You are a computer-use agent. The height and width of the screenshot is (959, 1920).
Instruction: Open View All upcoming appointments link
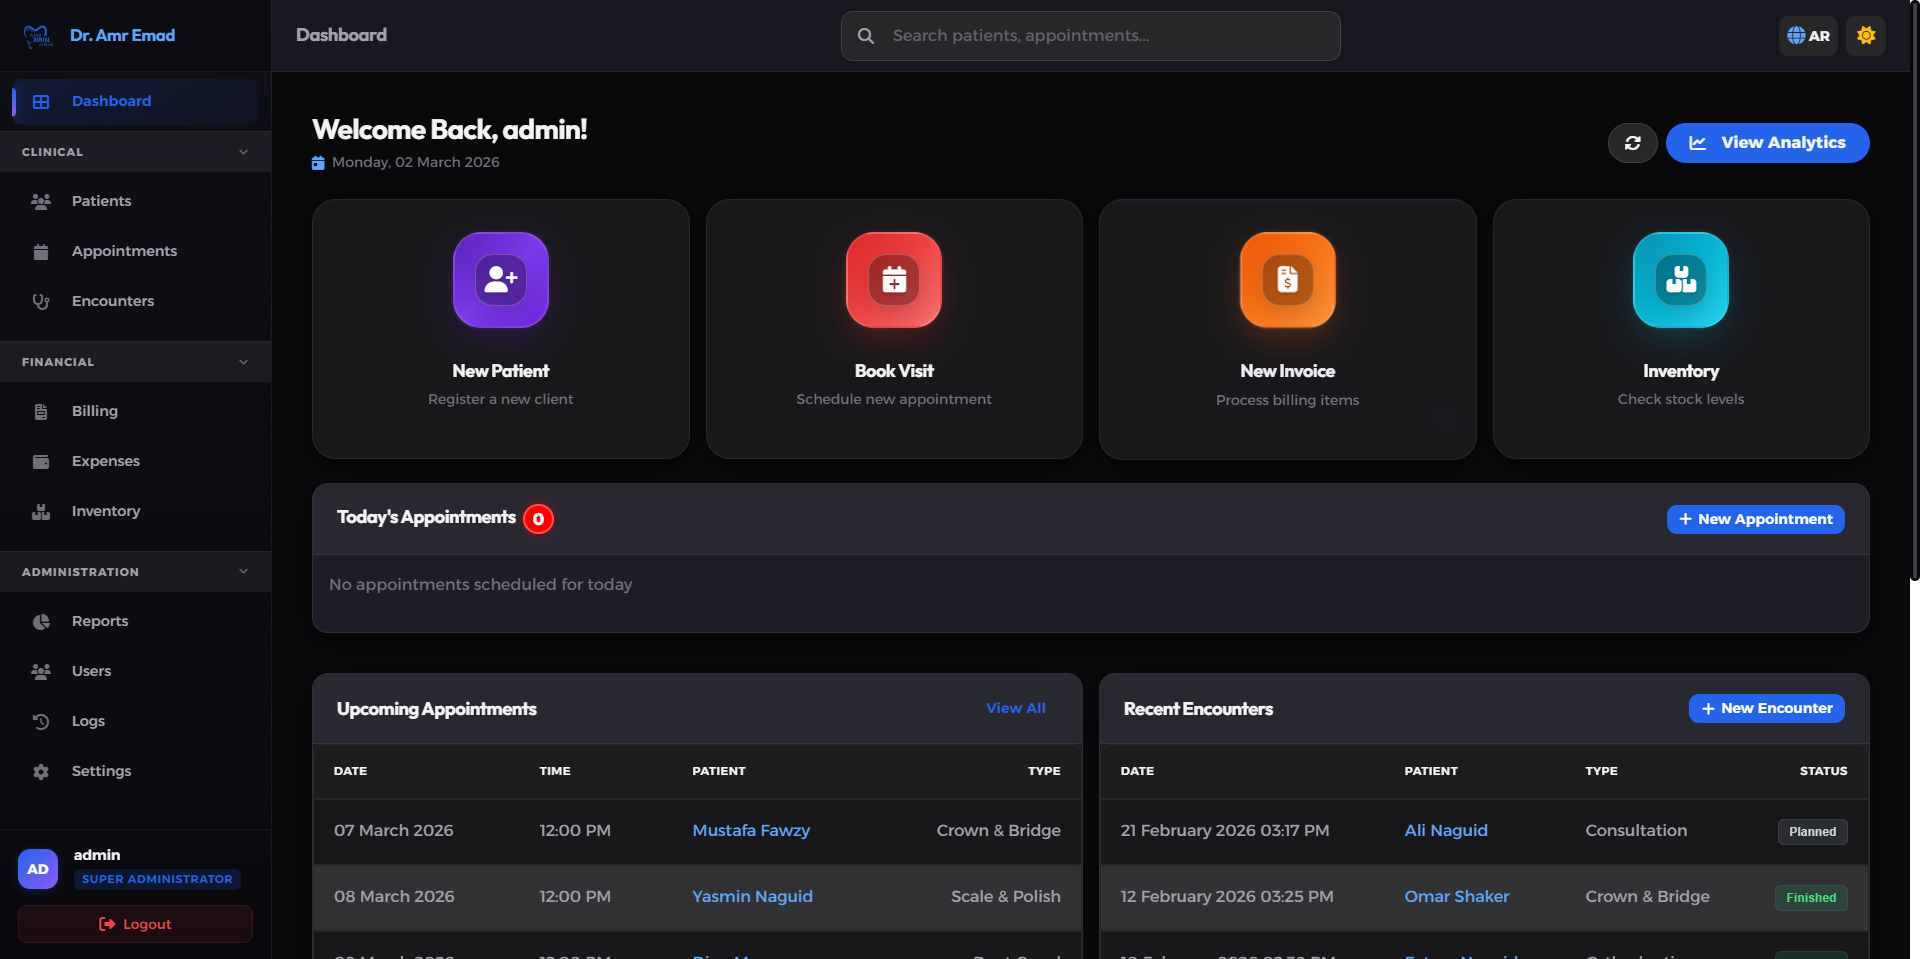tap(1015, 708)
